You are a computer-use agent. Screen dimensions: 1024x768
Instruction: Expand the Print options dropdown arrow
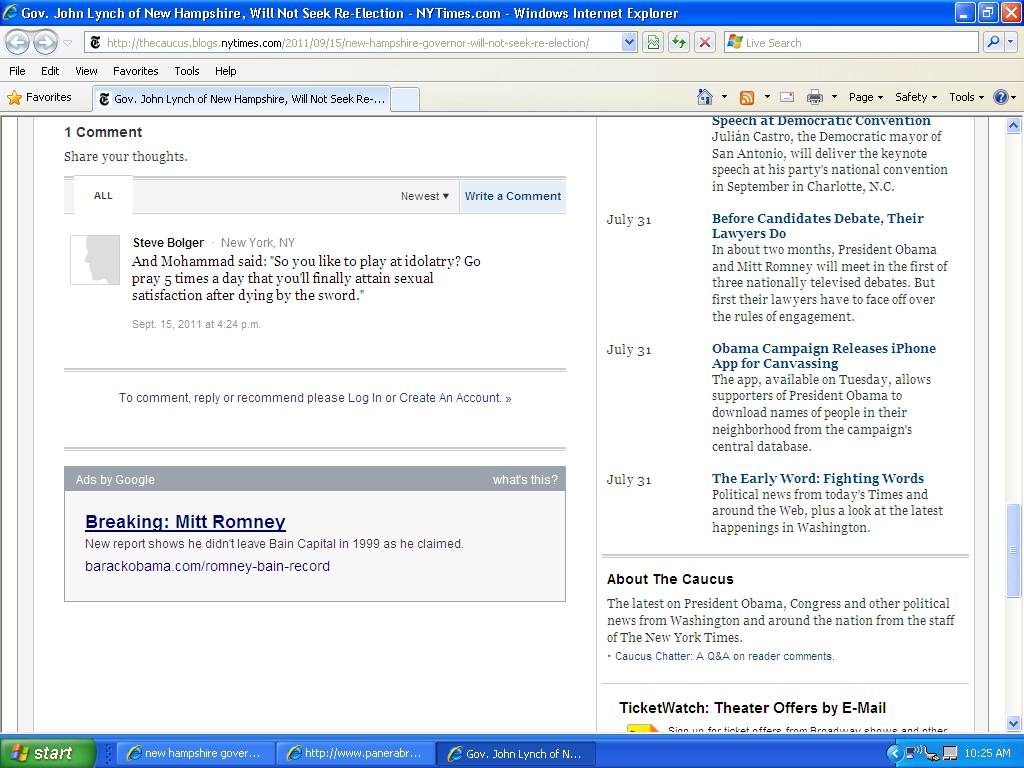tap(834, 97)
